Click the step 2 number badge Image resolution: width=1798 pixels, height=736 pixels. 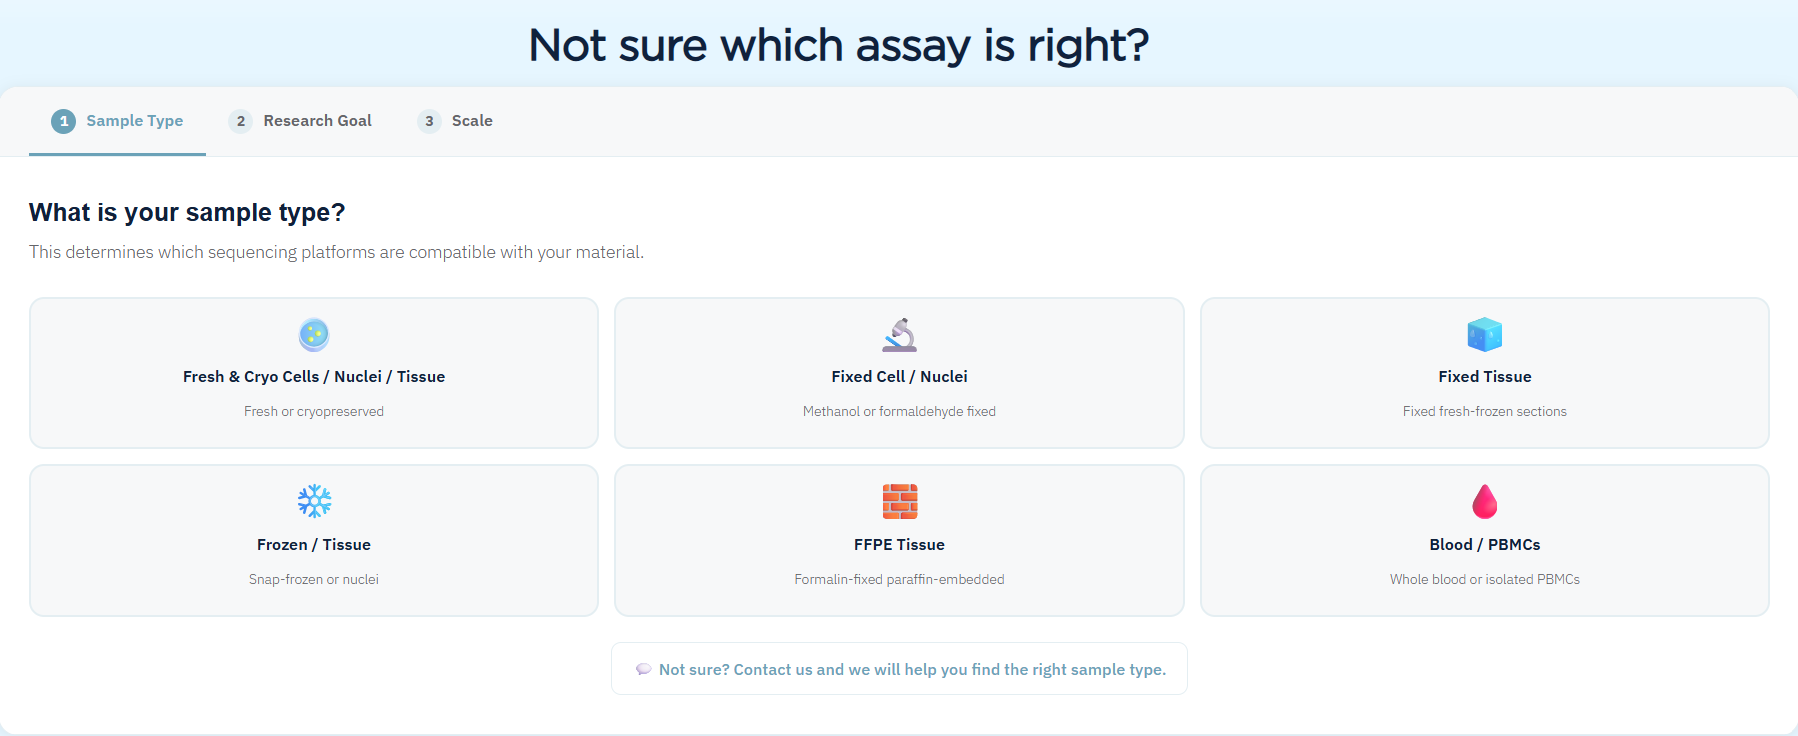pyautogui.click(x=240, y=121)
